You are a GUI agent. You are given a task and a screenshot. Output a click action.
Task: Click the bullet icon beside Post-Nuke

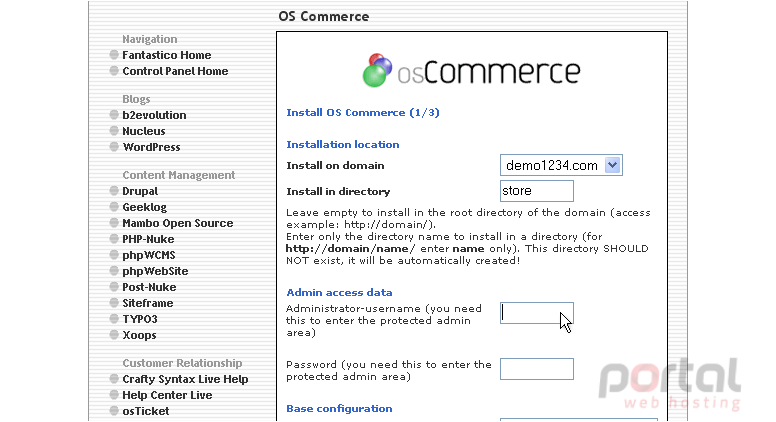(114, 286)
